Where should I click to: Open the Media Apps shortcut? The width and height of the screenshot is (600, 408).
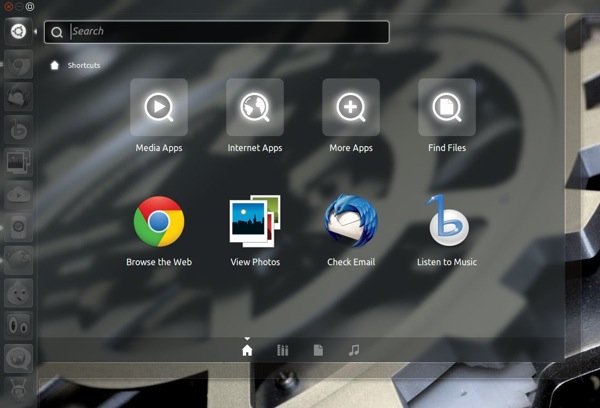(159, 107)
